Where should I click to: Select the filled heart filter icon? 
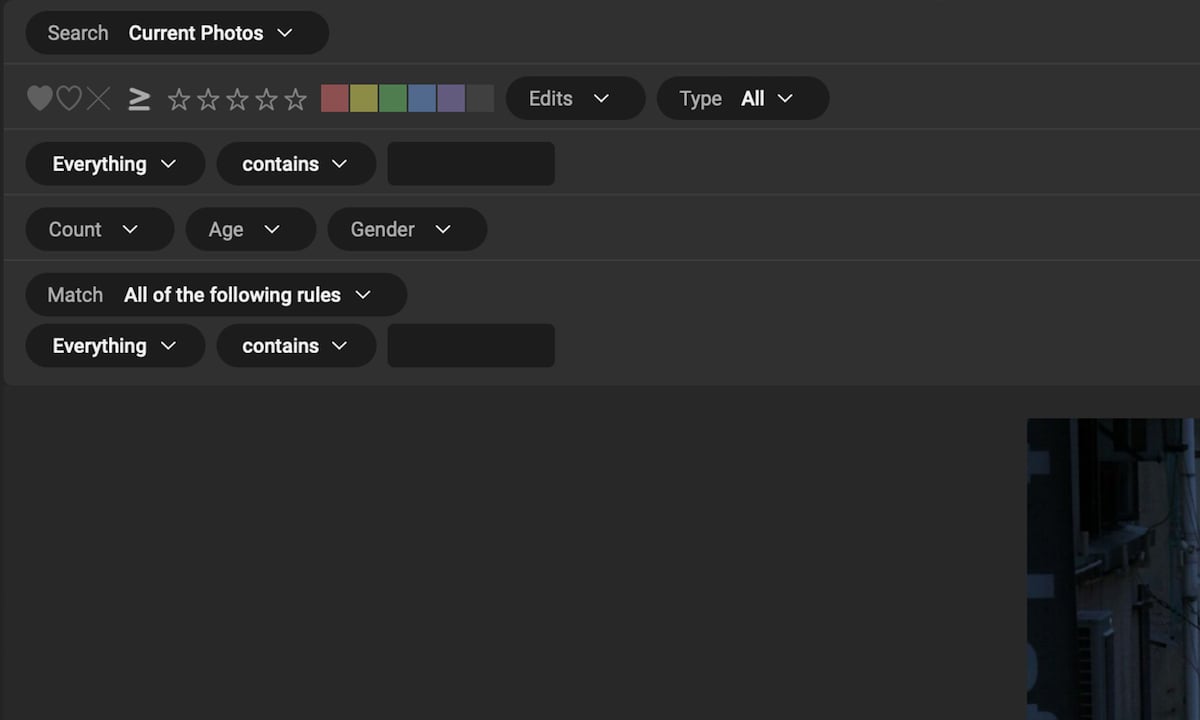pos(40,97)
